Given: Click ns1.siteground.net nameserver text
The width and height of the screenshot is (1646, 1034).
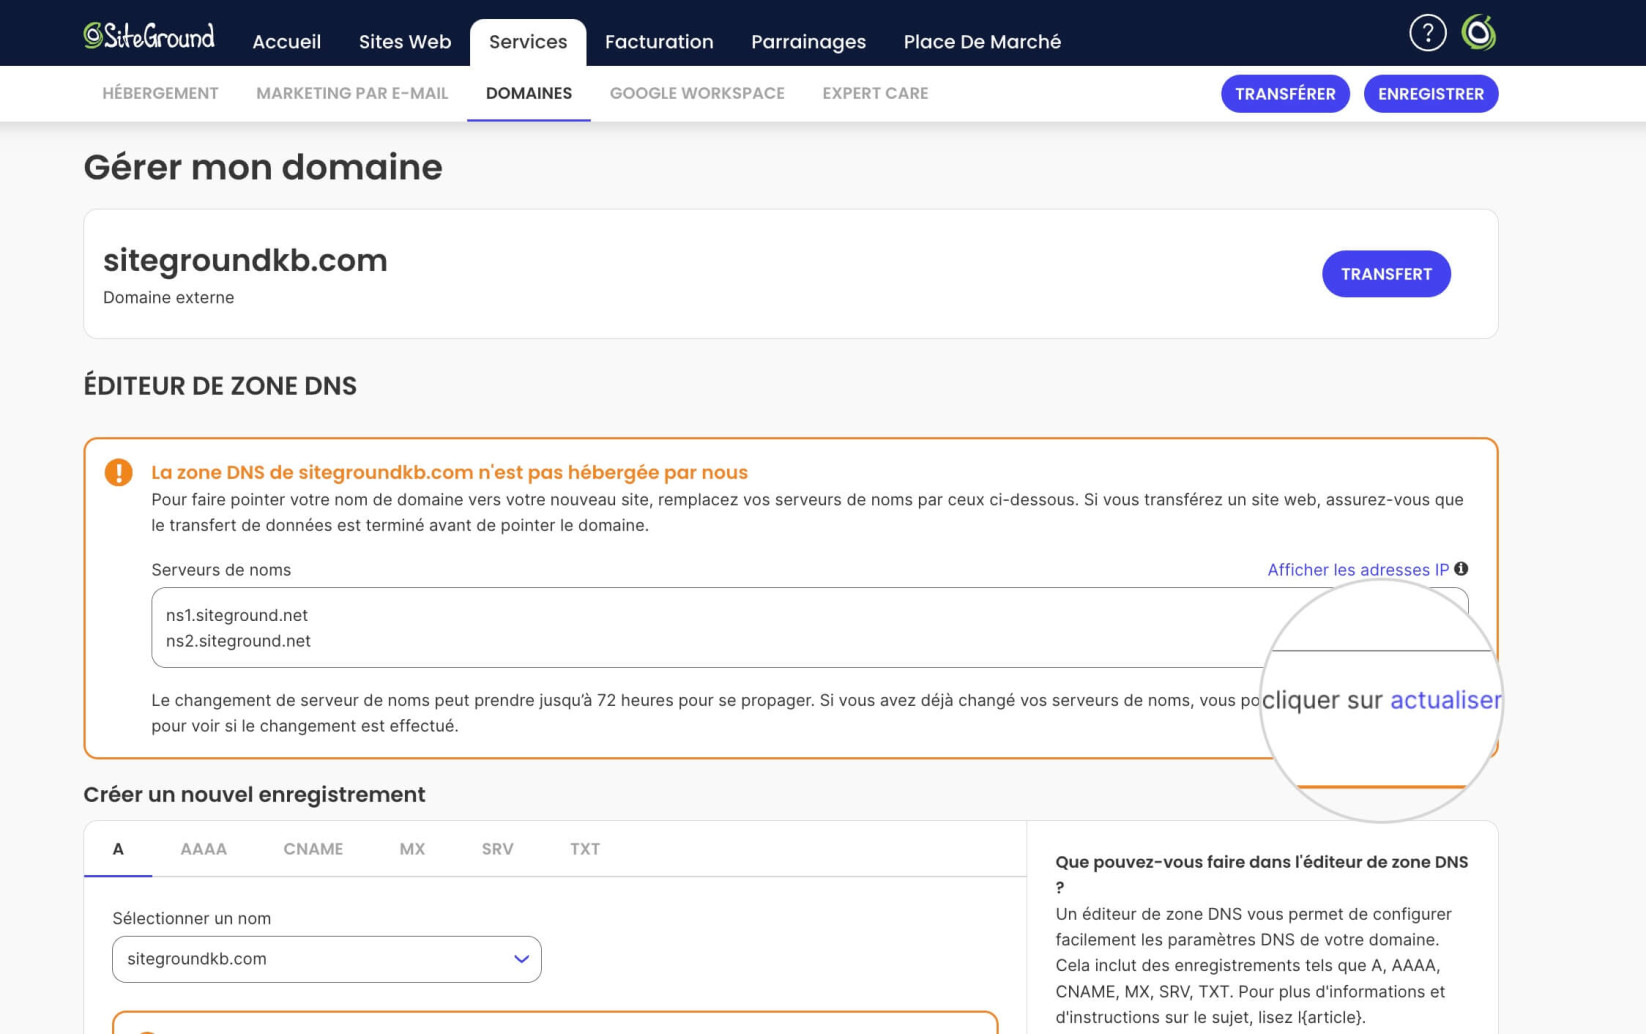Looking at the screenshot, I should [x=237, y=615].
